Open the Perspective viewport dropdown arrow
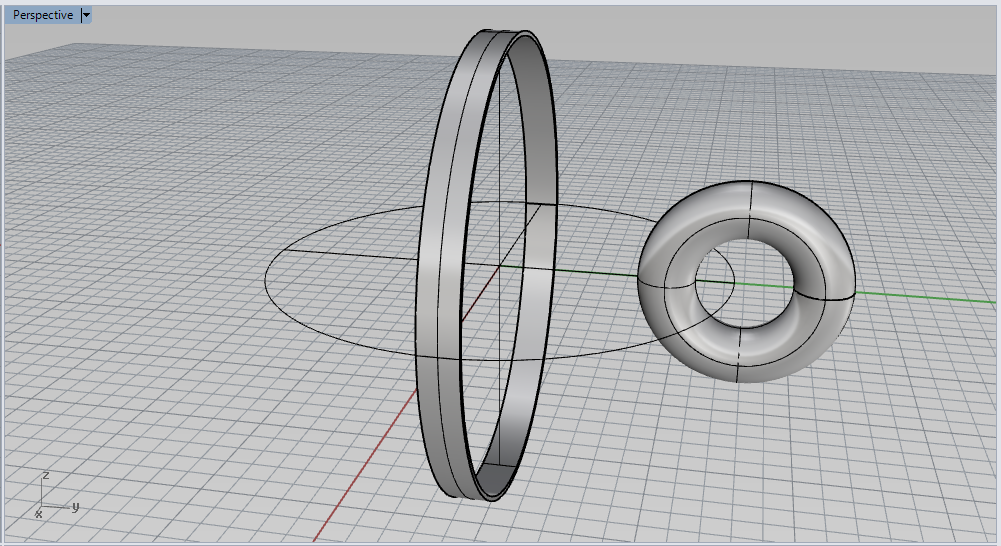Image resolution: width=1001 pixels, height=546 pixels. (x=87, y=15)
